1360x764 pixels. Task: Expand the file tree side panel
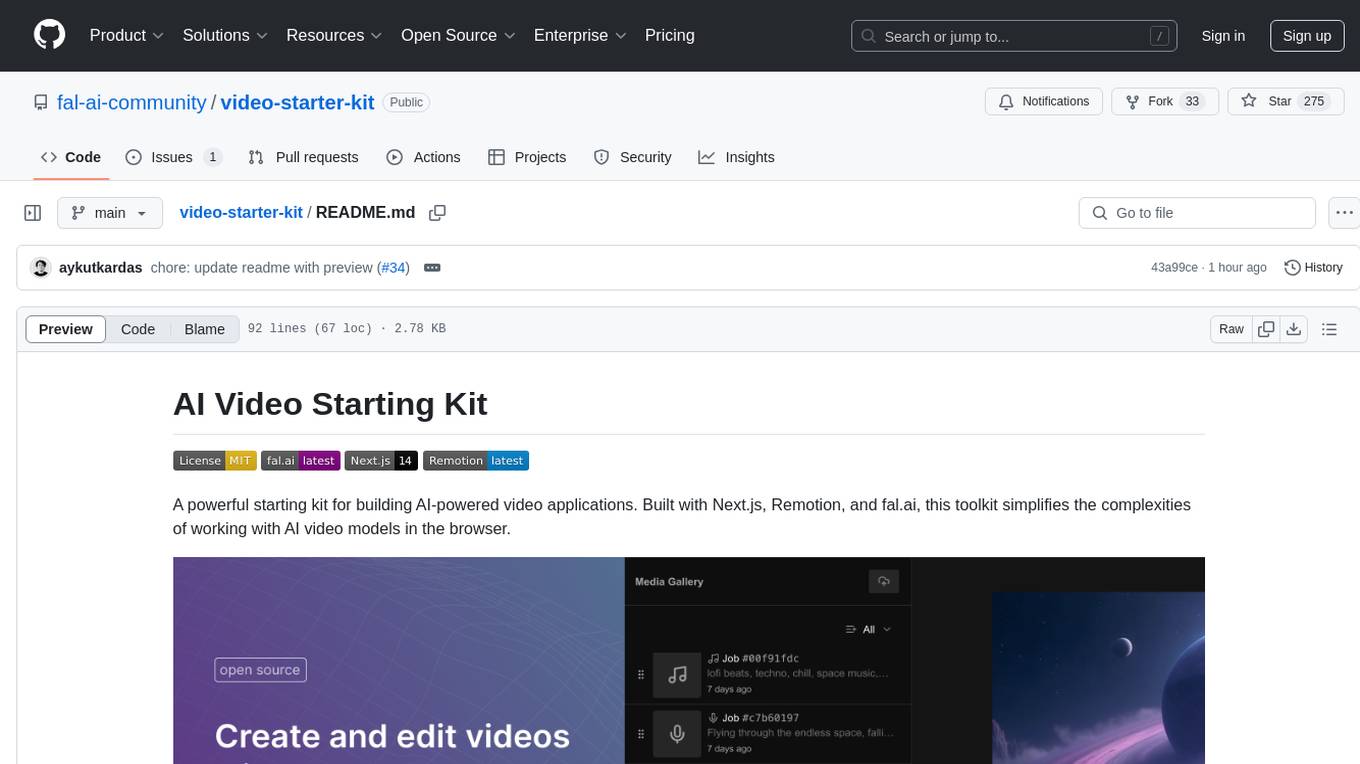33,213
